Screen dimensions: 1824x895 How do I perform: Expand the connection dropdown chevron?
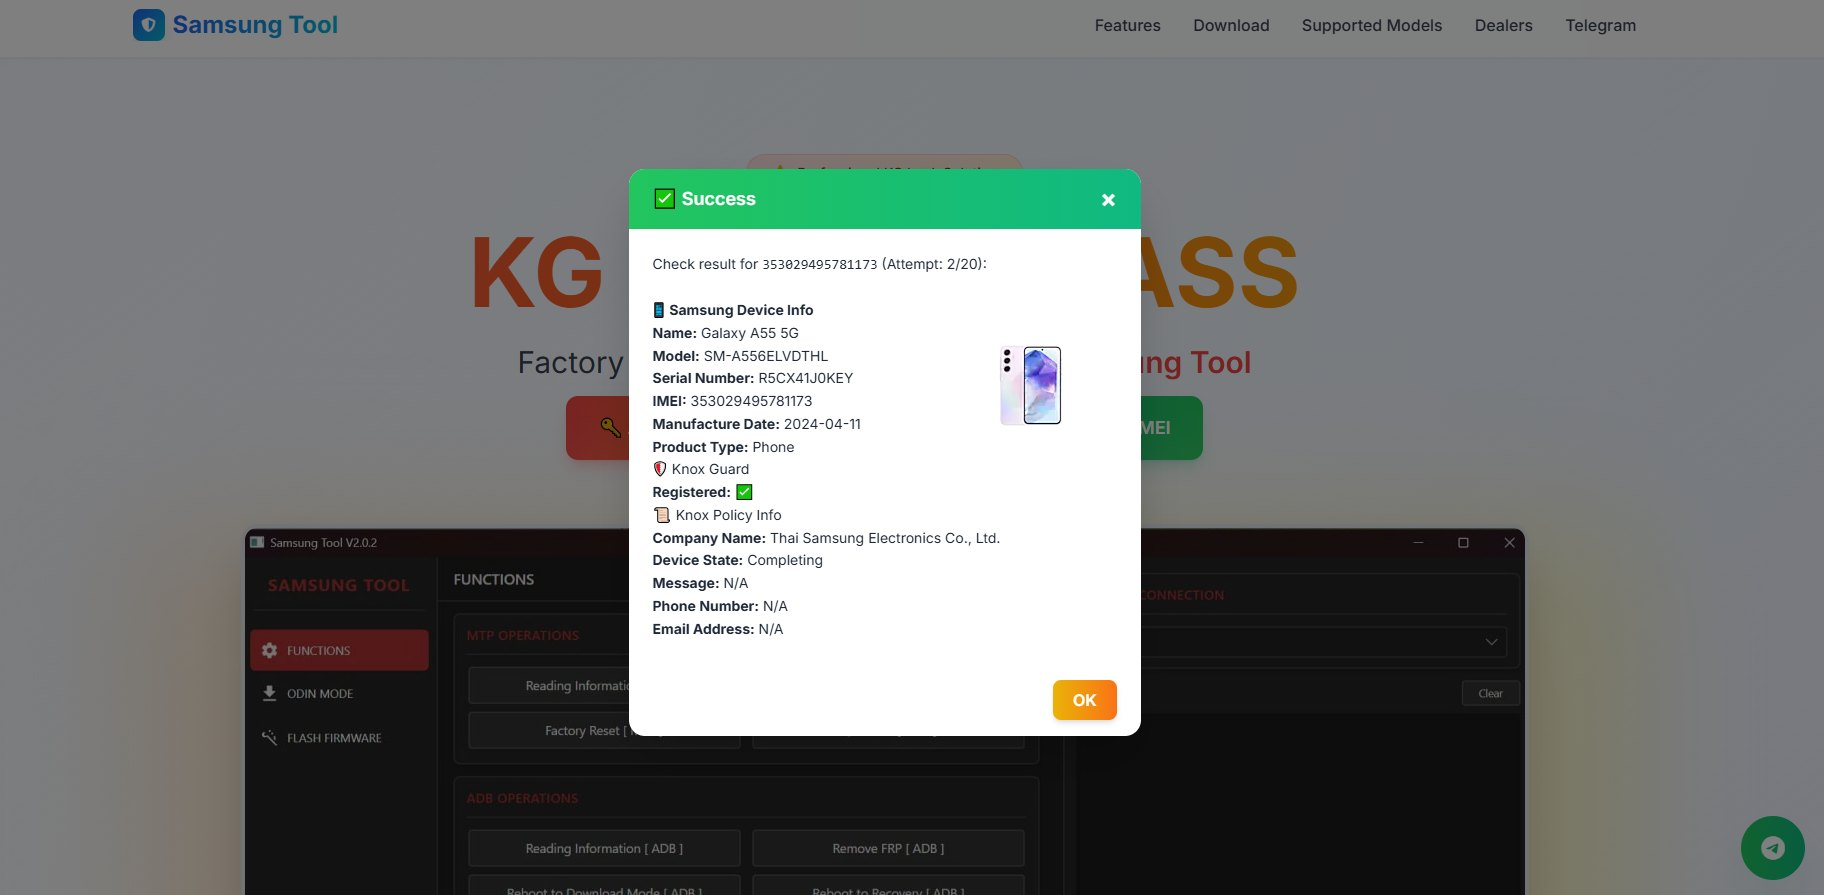coord(1490,642)
